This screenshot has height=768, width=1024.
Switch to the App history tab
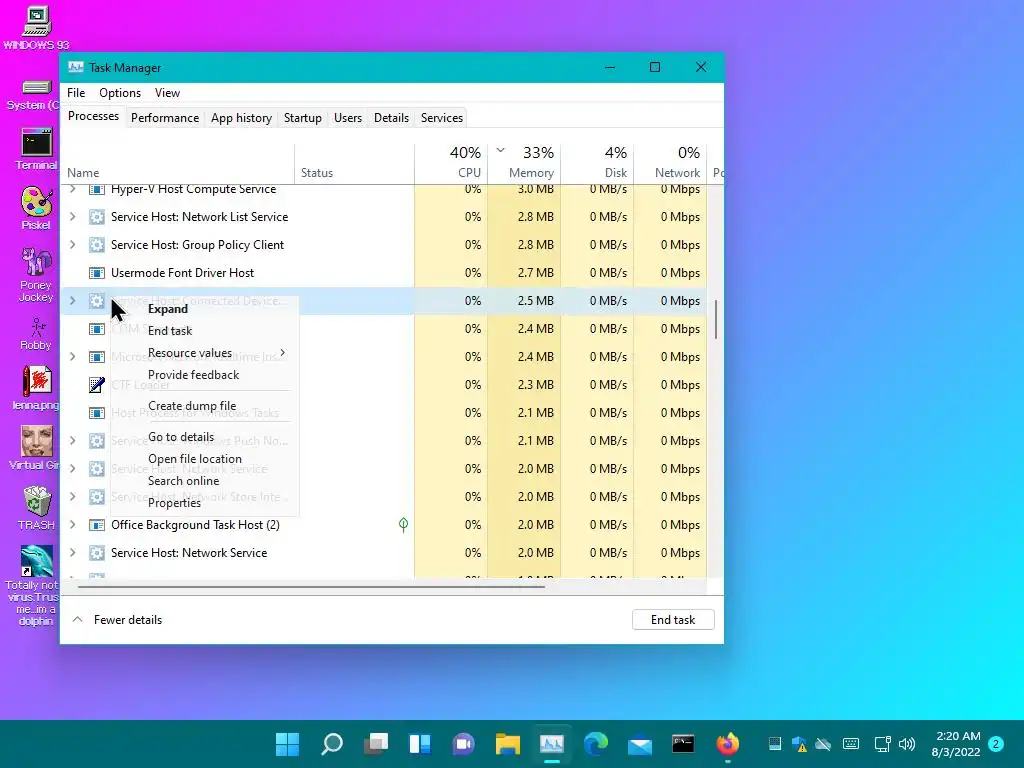tap(241, 118)
